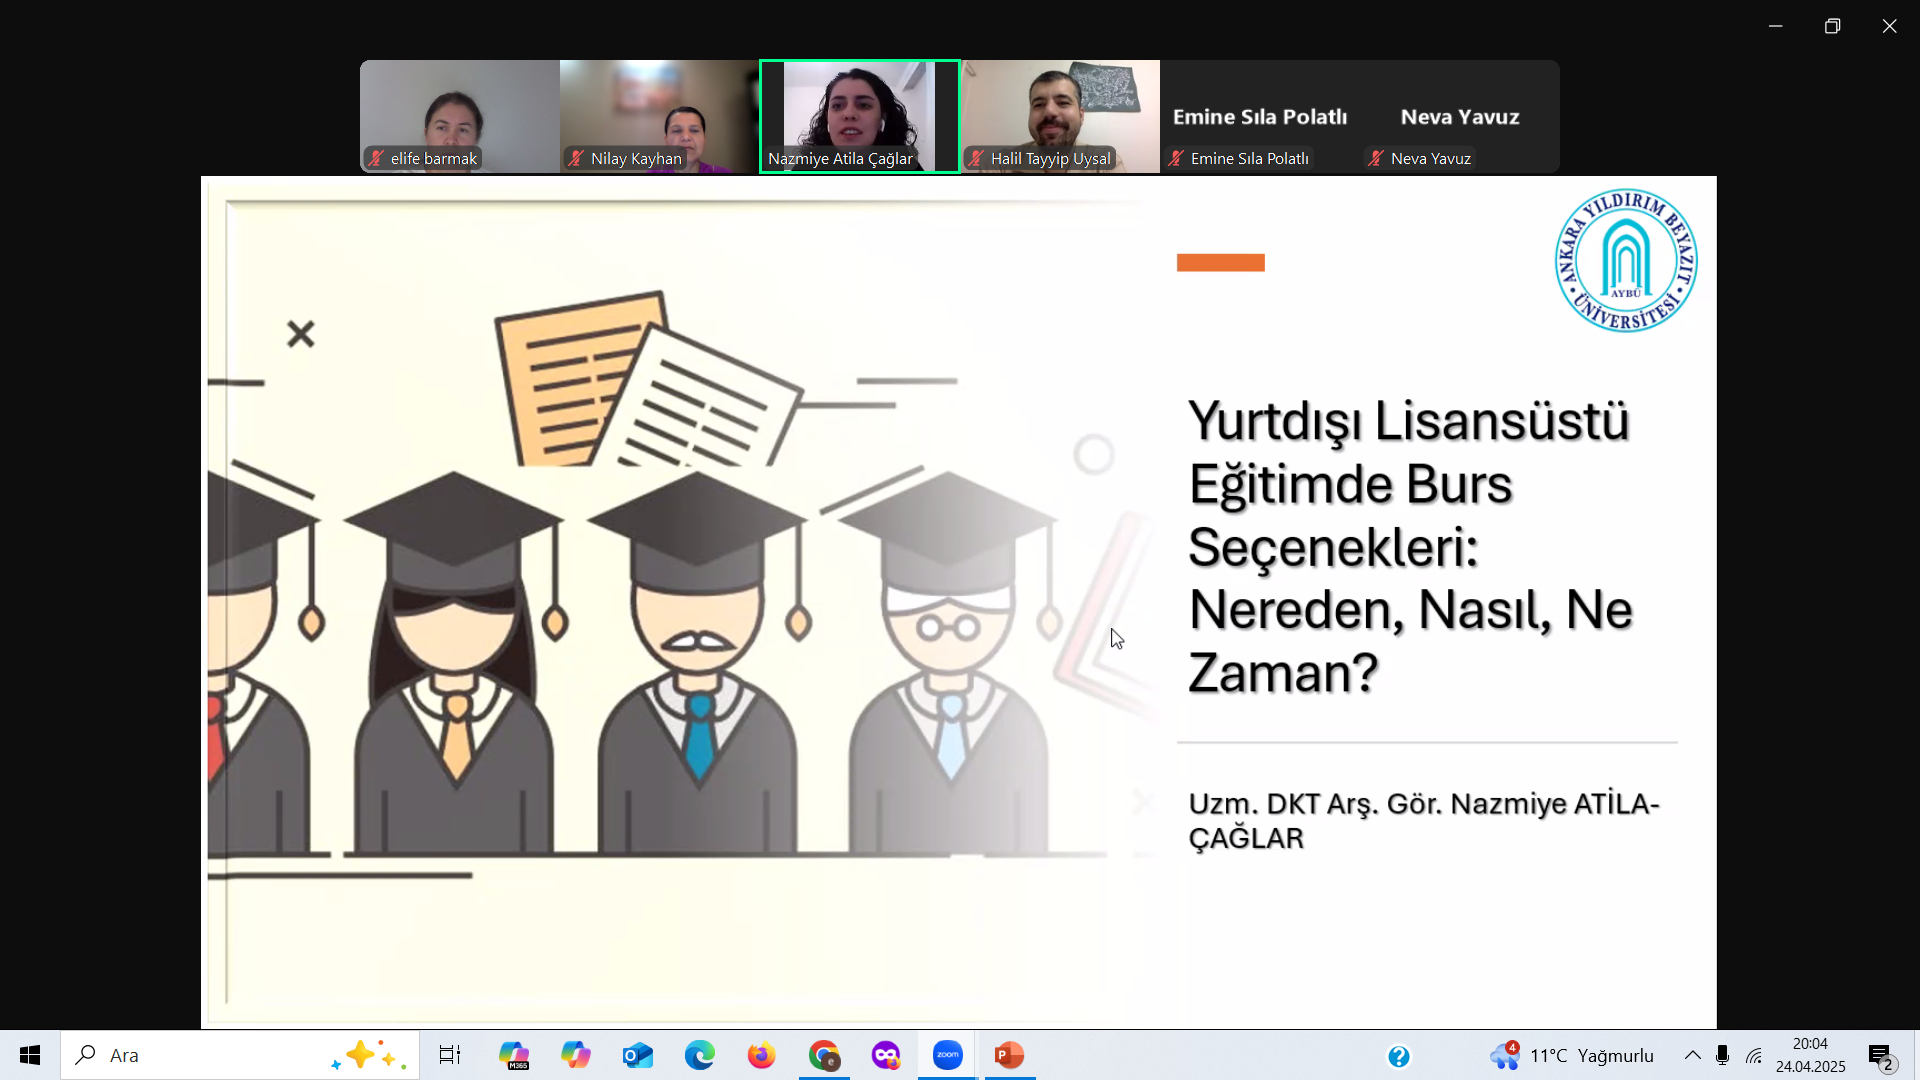Expand hidden icons in the system tray

[1692, 1055]
